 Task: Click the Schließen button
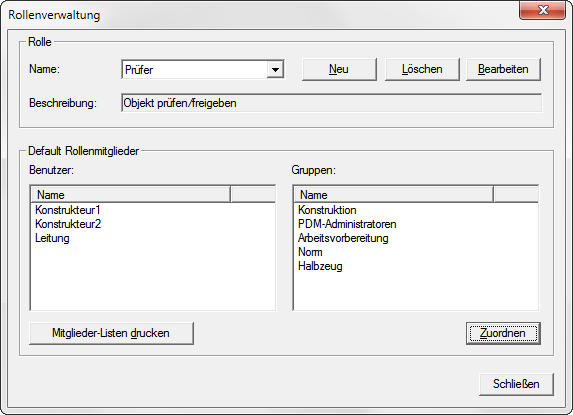tap(516, 384)
